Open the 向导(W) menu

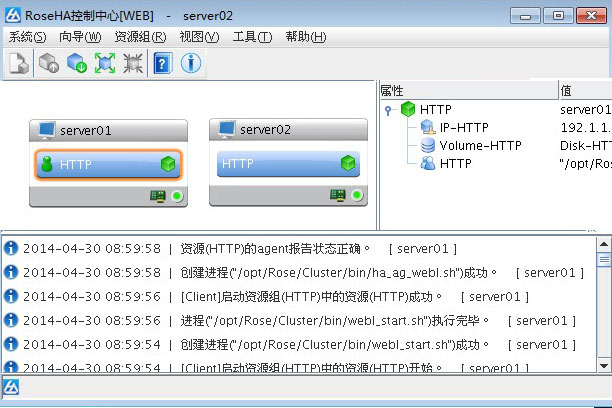(80, 37)
